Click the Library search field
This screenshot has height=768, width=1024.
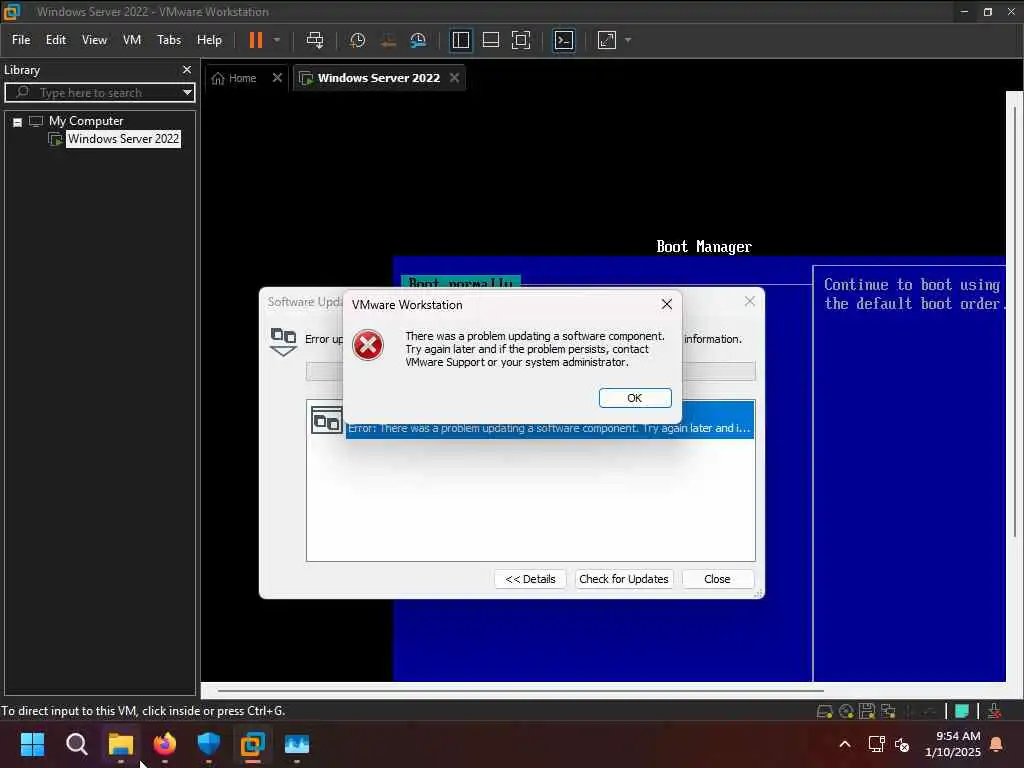click(x=100, y=92)
